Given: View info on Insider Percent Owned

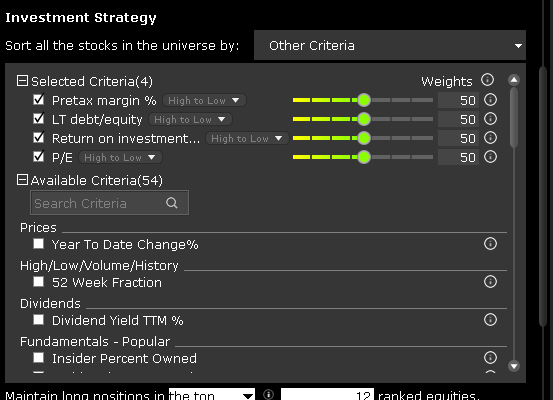Looking at the screenshot, I should [490, 358].
